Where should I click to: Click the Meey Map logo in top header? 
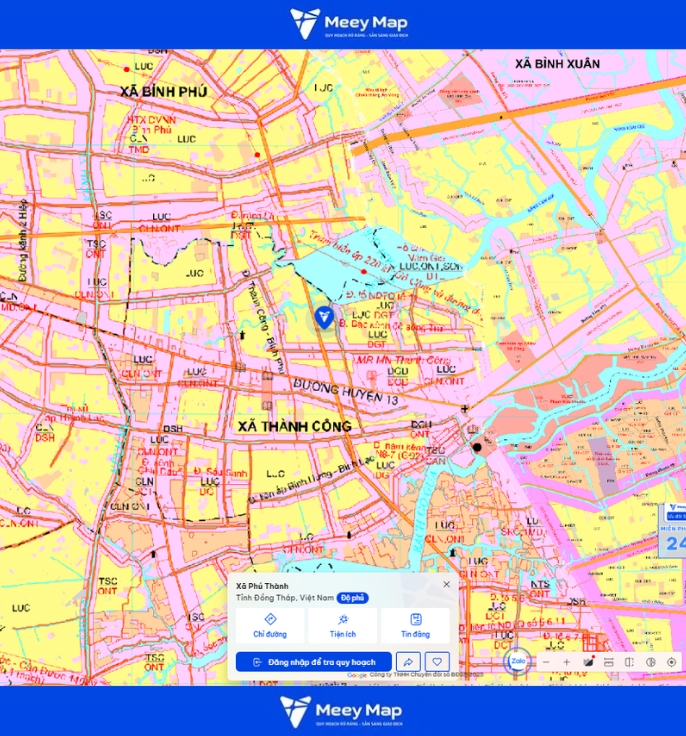(348, 23)
